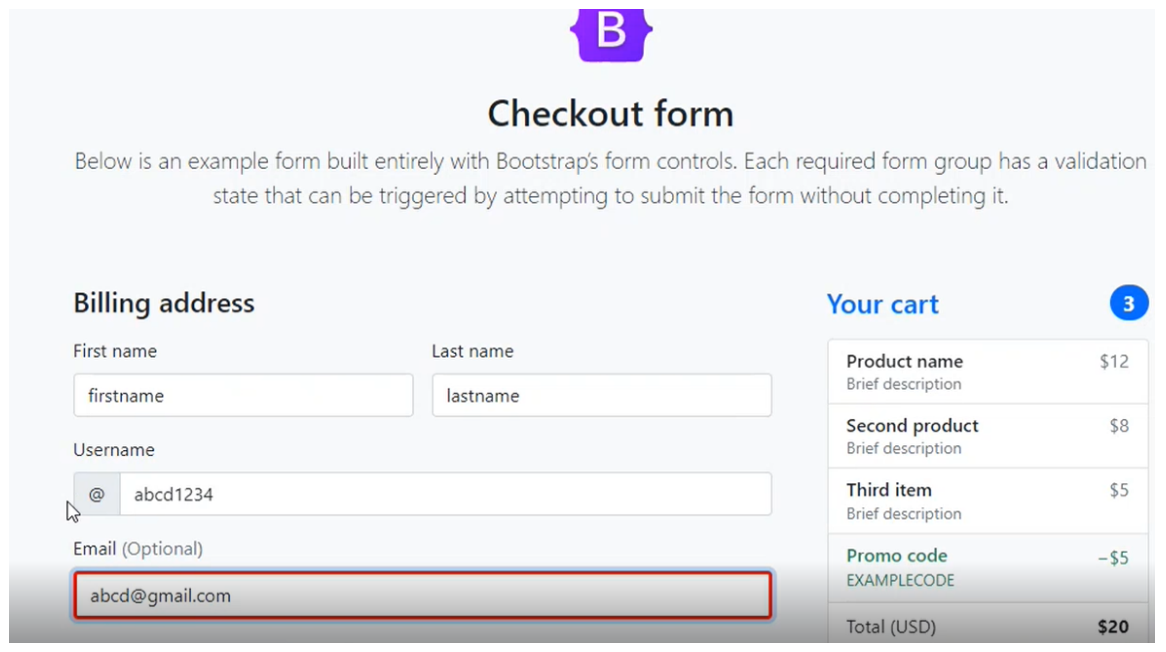Click the Your cart heading
Viewport: 1166px width, 652px height.
point(882,304)
